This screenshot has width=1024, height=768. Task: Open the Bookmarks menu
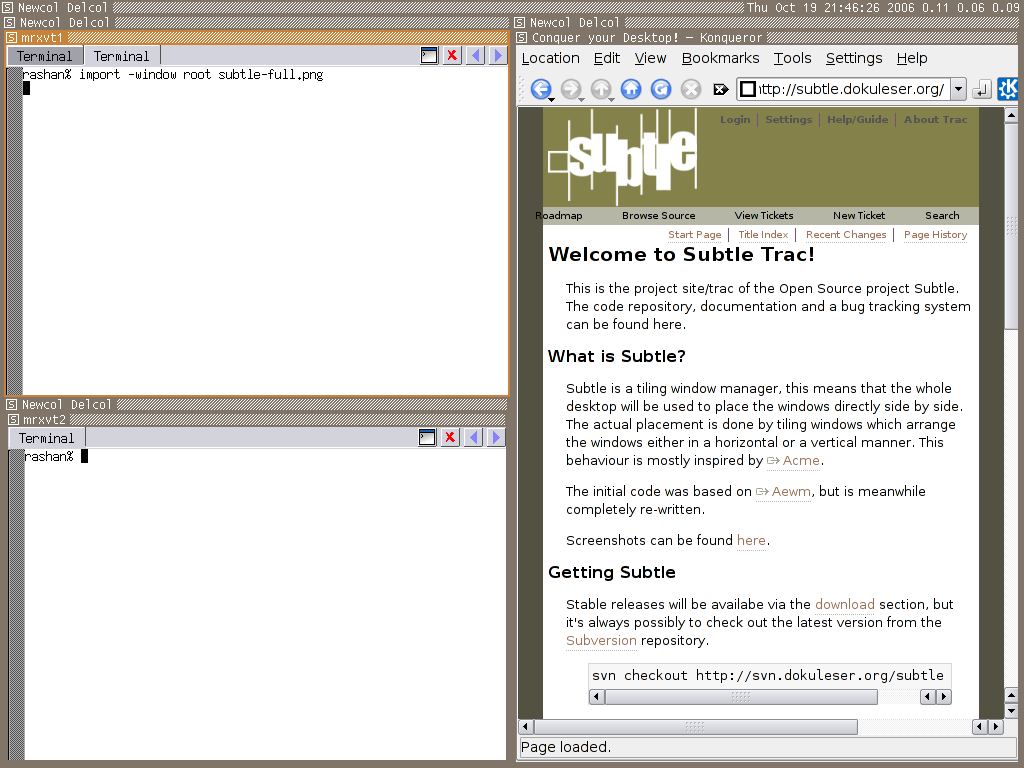[720, 58]
